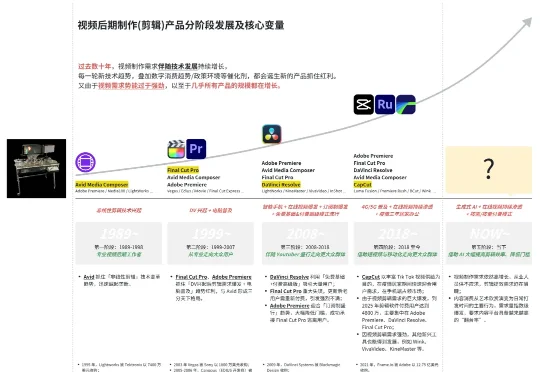Click the blue icon right of Ru
This screenshot has width=540, height=372.
(x=406, y=104)
